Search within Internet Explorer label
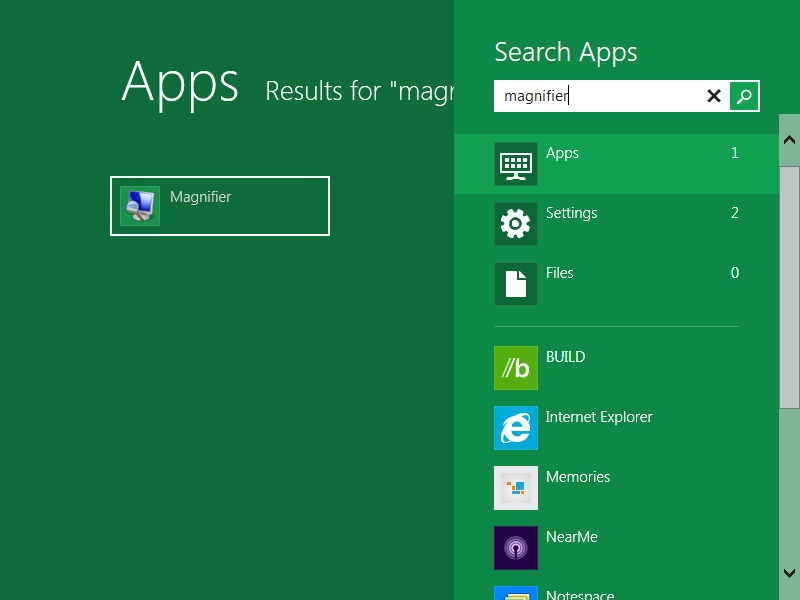This screenshot has width=800, height=600. [599, 417]
